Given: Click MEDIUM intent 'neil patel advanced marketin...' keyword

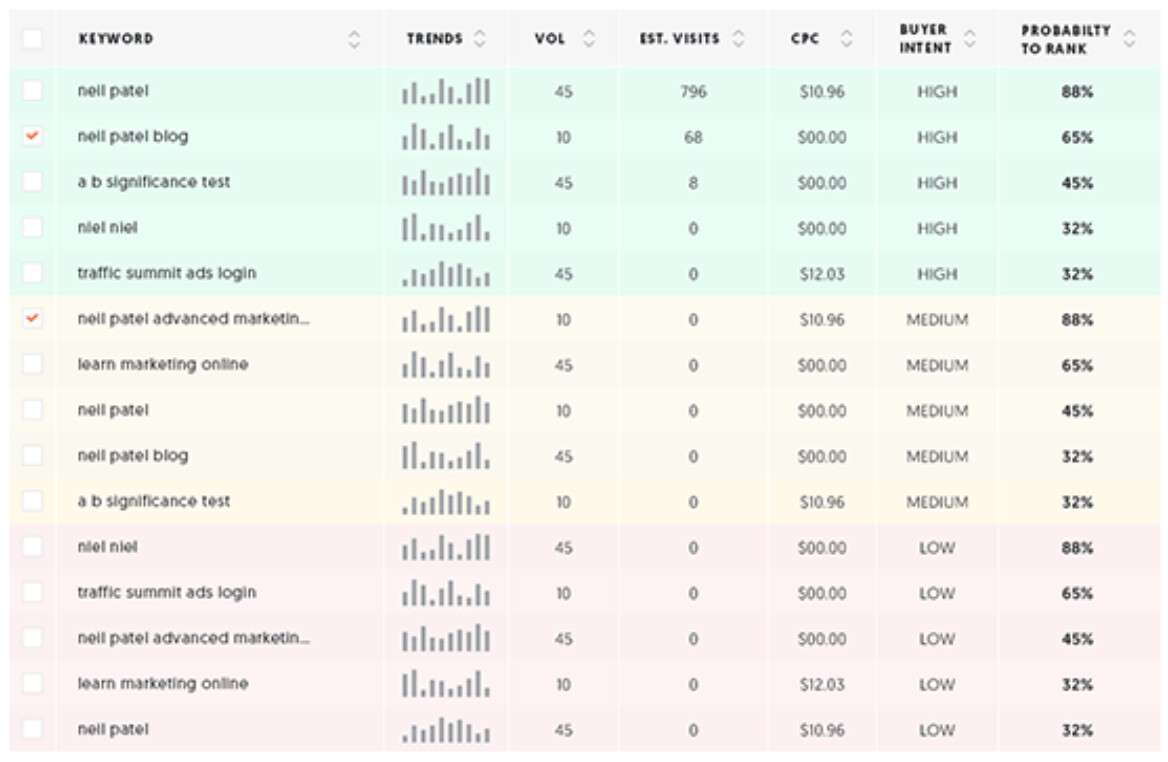Looking at the screenshot, I should click(194, 319).
